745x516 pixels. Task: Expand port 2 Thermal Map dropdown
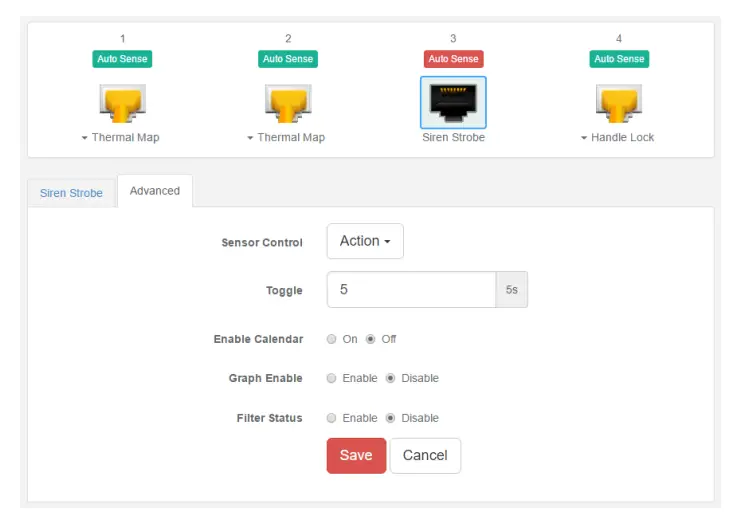coord(286,137)
